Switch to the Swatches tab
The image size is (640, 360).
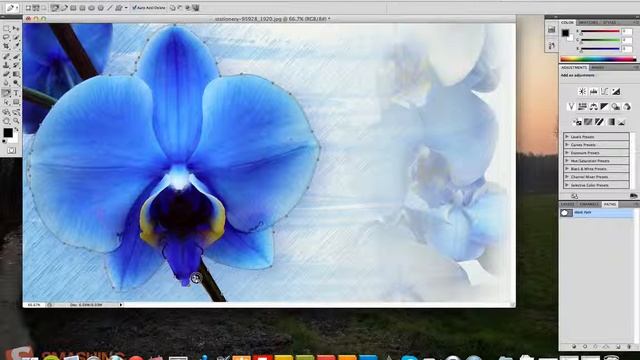click(588, 22)
